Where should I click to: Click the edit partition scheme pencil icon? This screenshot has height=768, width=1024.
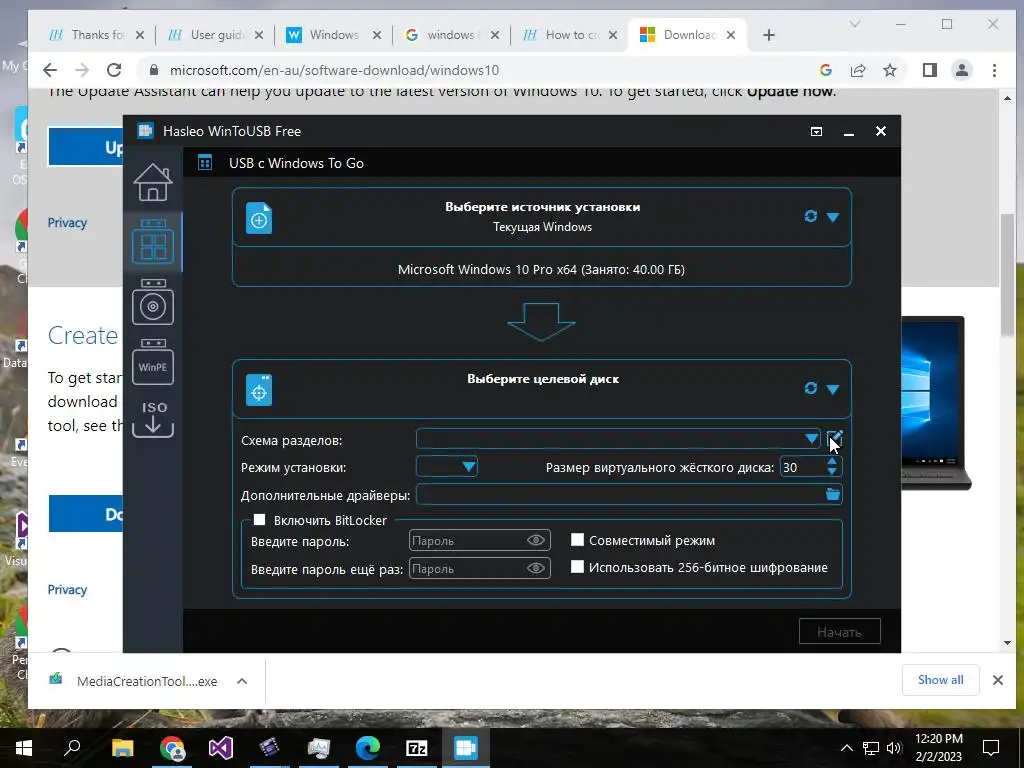click(x=835, y=439)
